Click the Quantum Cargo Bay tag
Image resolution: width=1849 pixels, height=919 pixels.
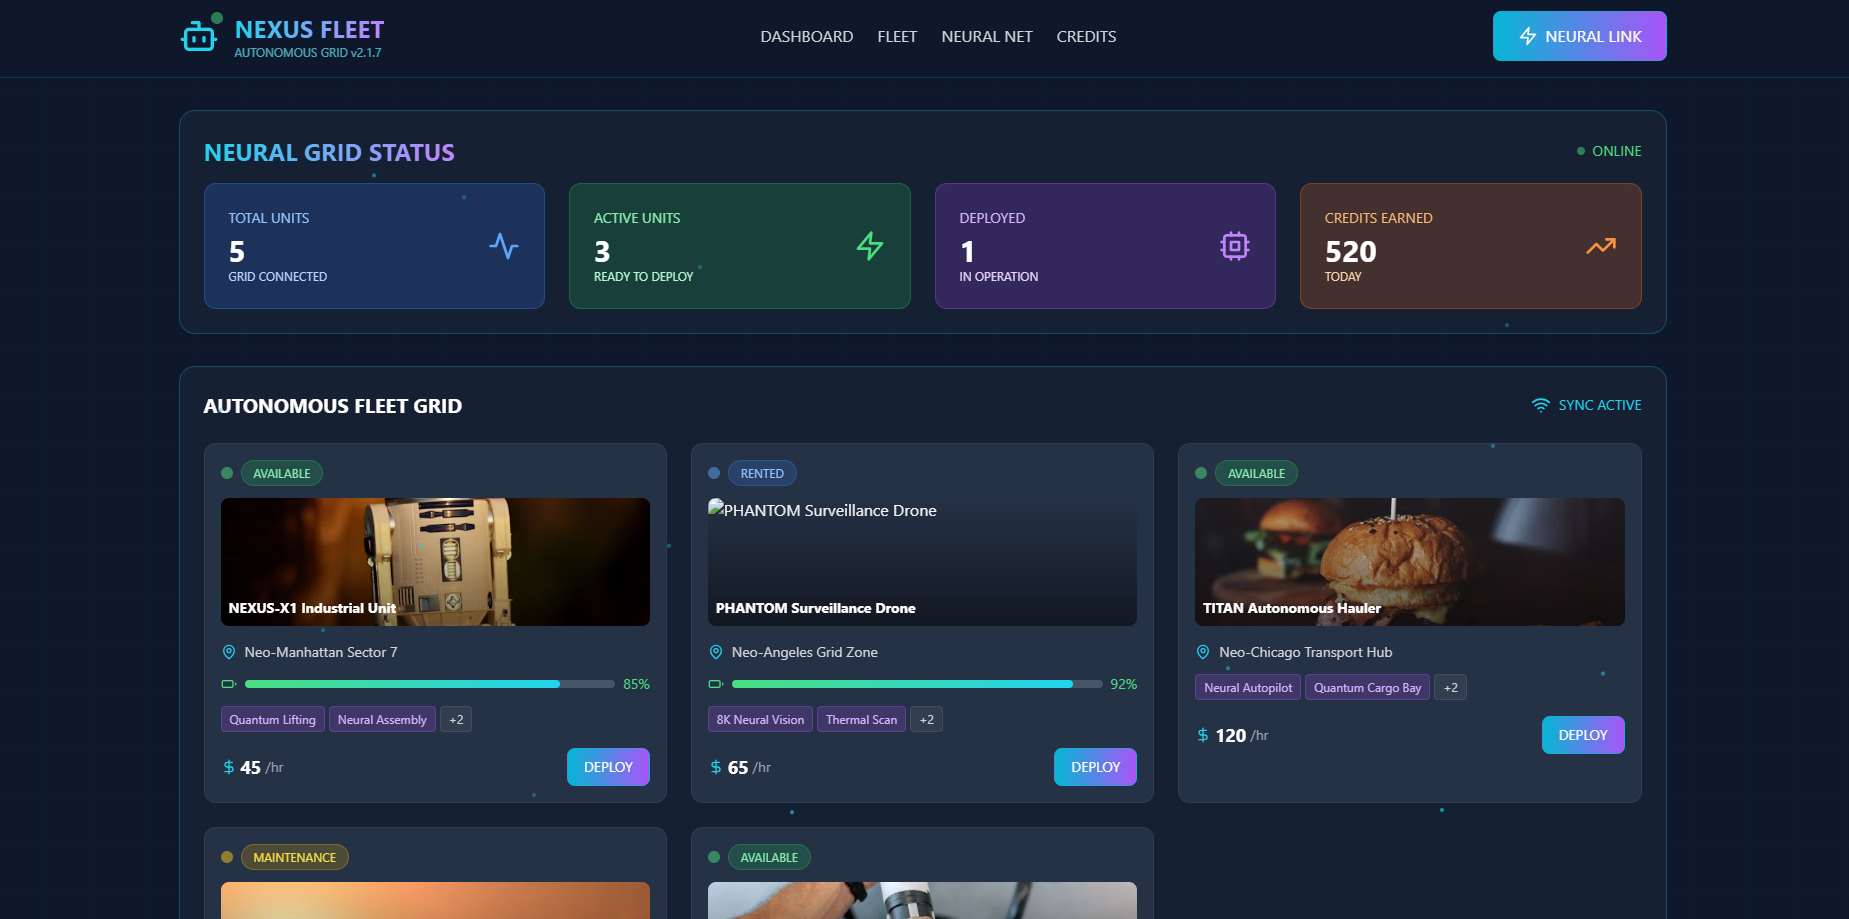tap(1367, 688)
